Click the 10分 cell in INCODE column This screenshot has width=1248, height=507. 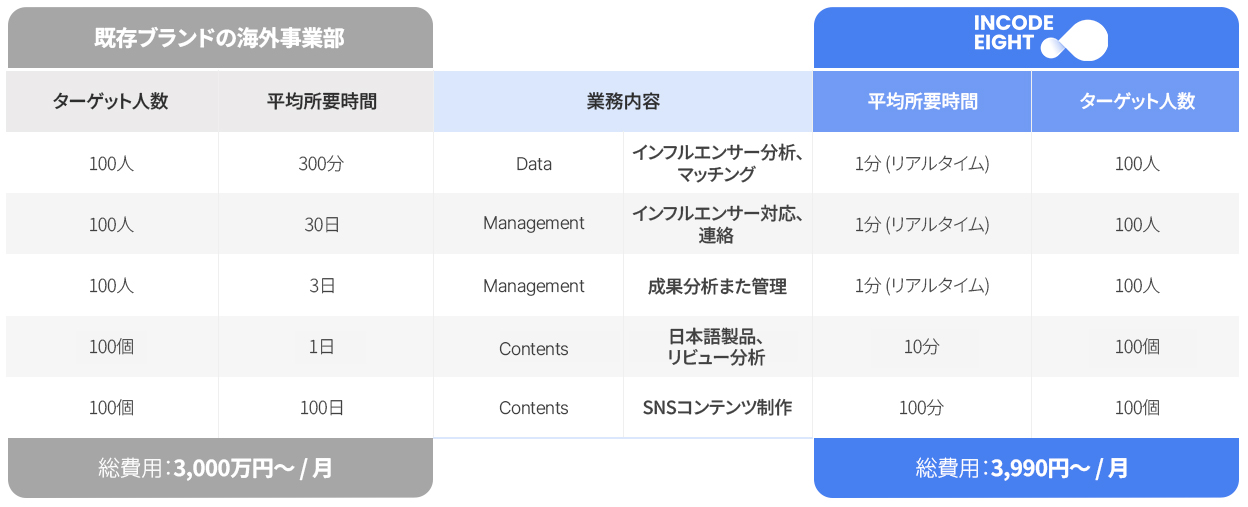pyautogui.click(x=921, y=347)
